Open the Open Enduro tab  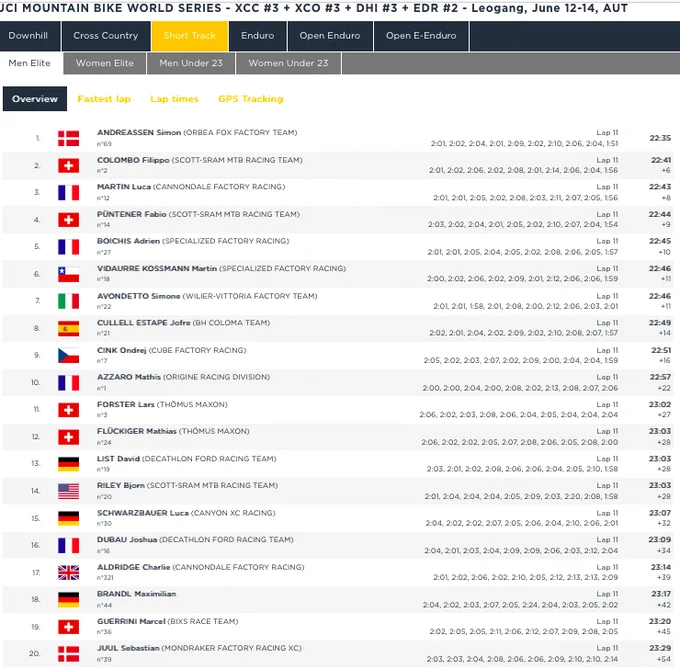point(330,36)
